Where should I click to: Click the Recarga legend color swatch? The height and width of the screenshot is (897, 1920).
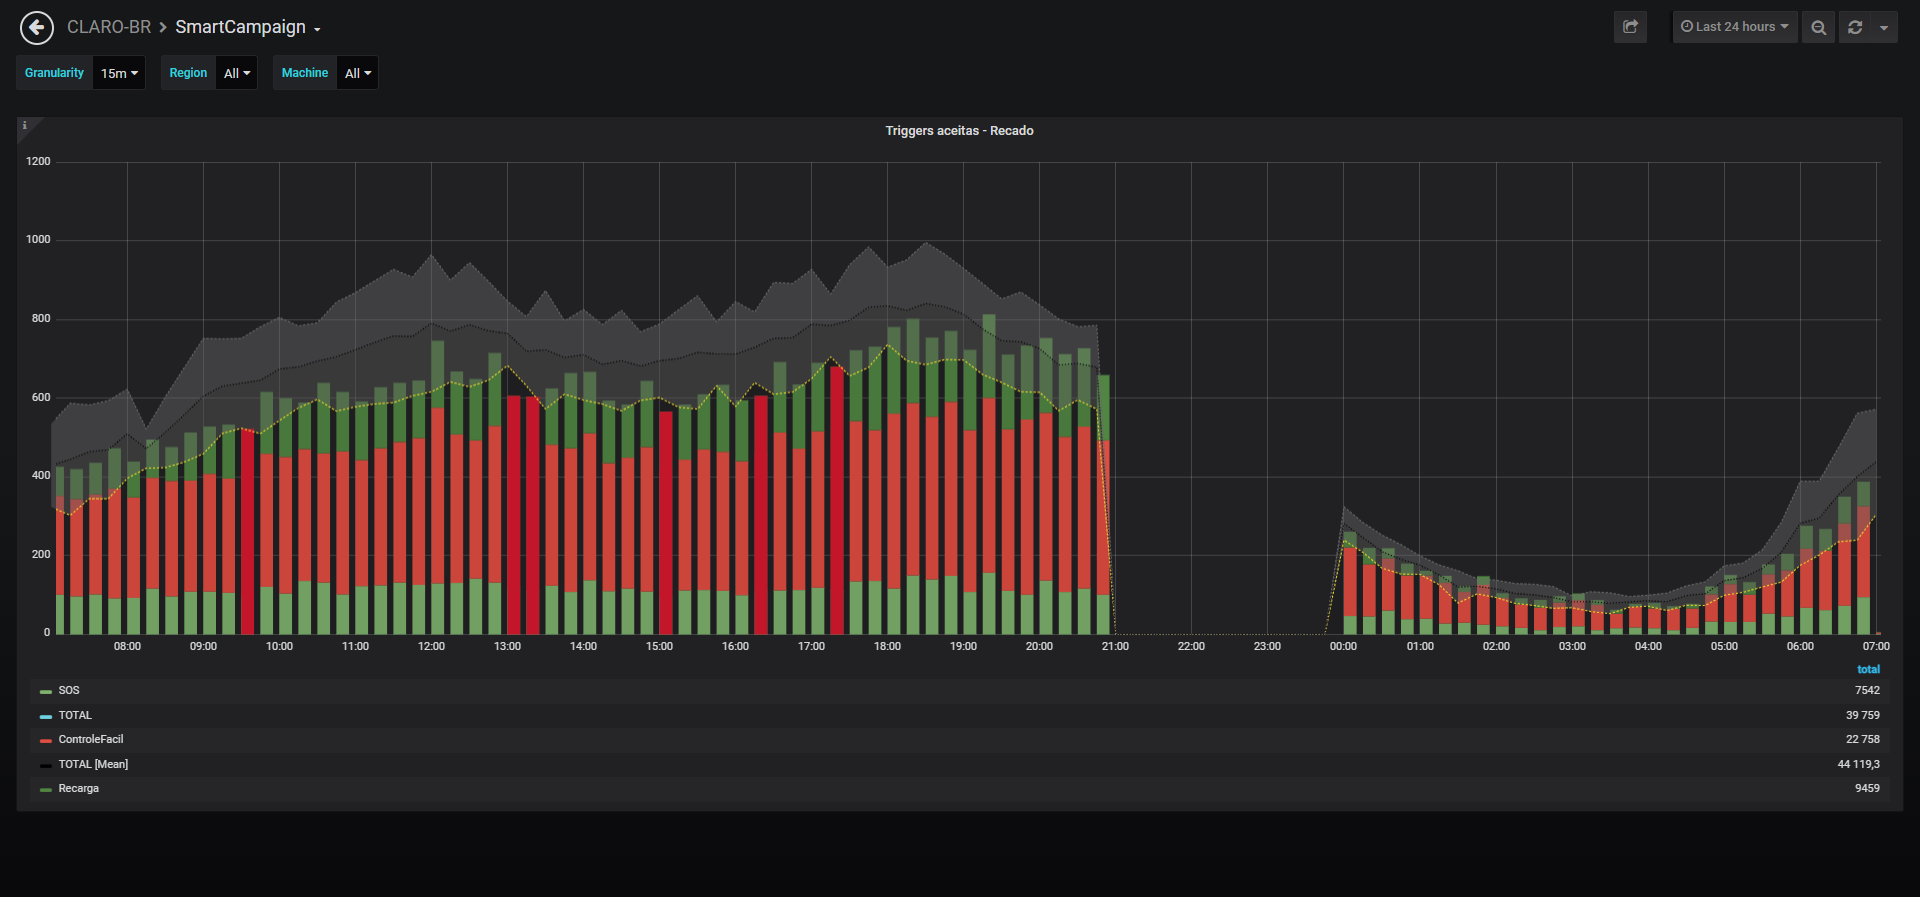(x=46, y=789)
